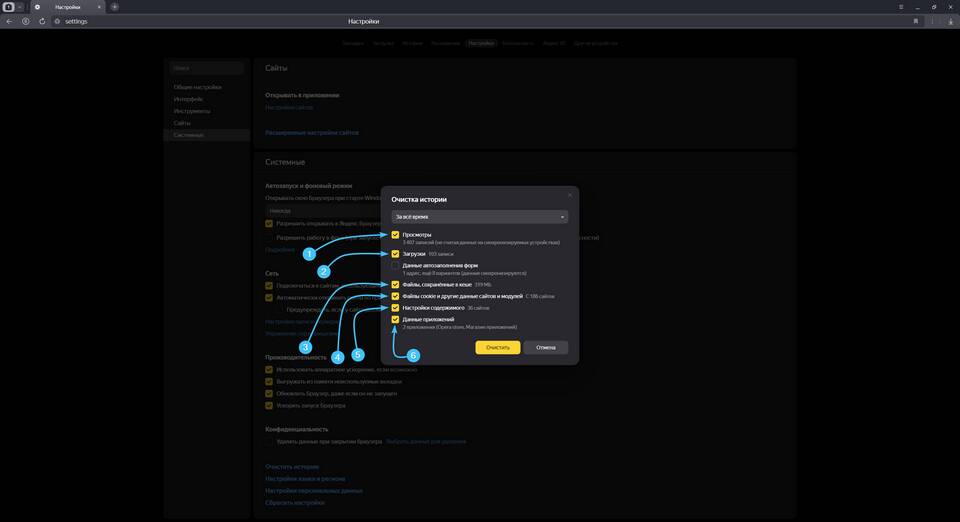Select Общие настройки in sidebar
Viewport: 960px width, 522px height.
(x=197, y=87)
